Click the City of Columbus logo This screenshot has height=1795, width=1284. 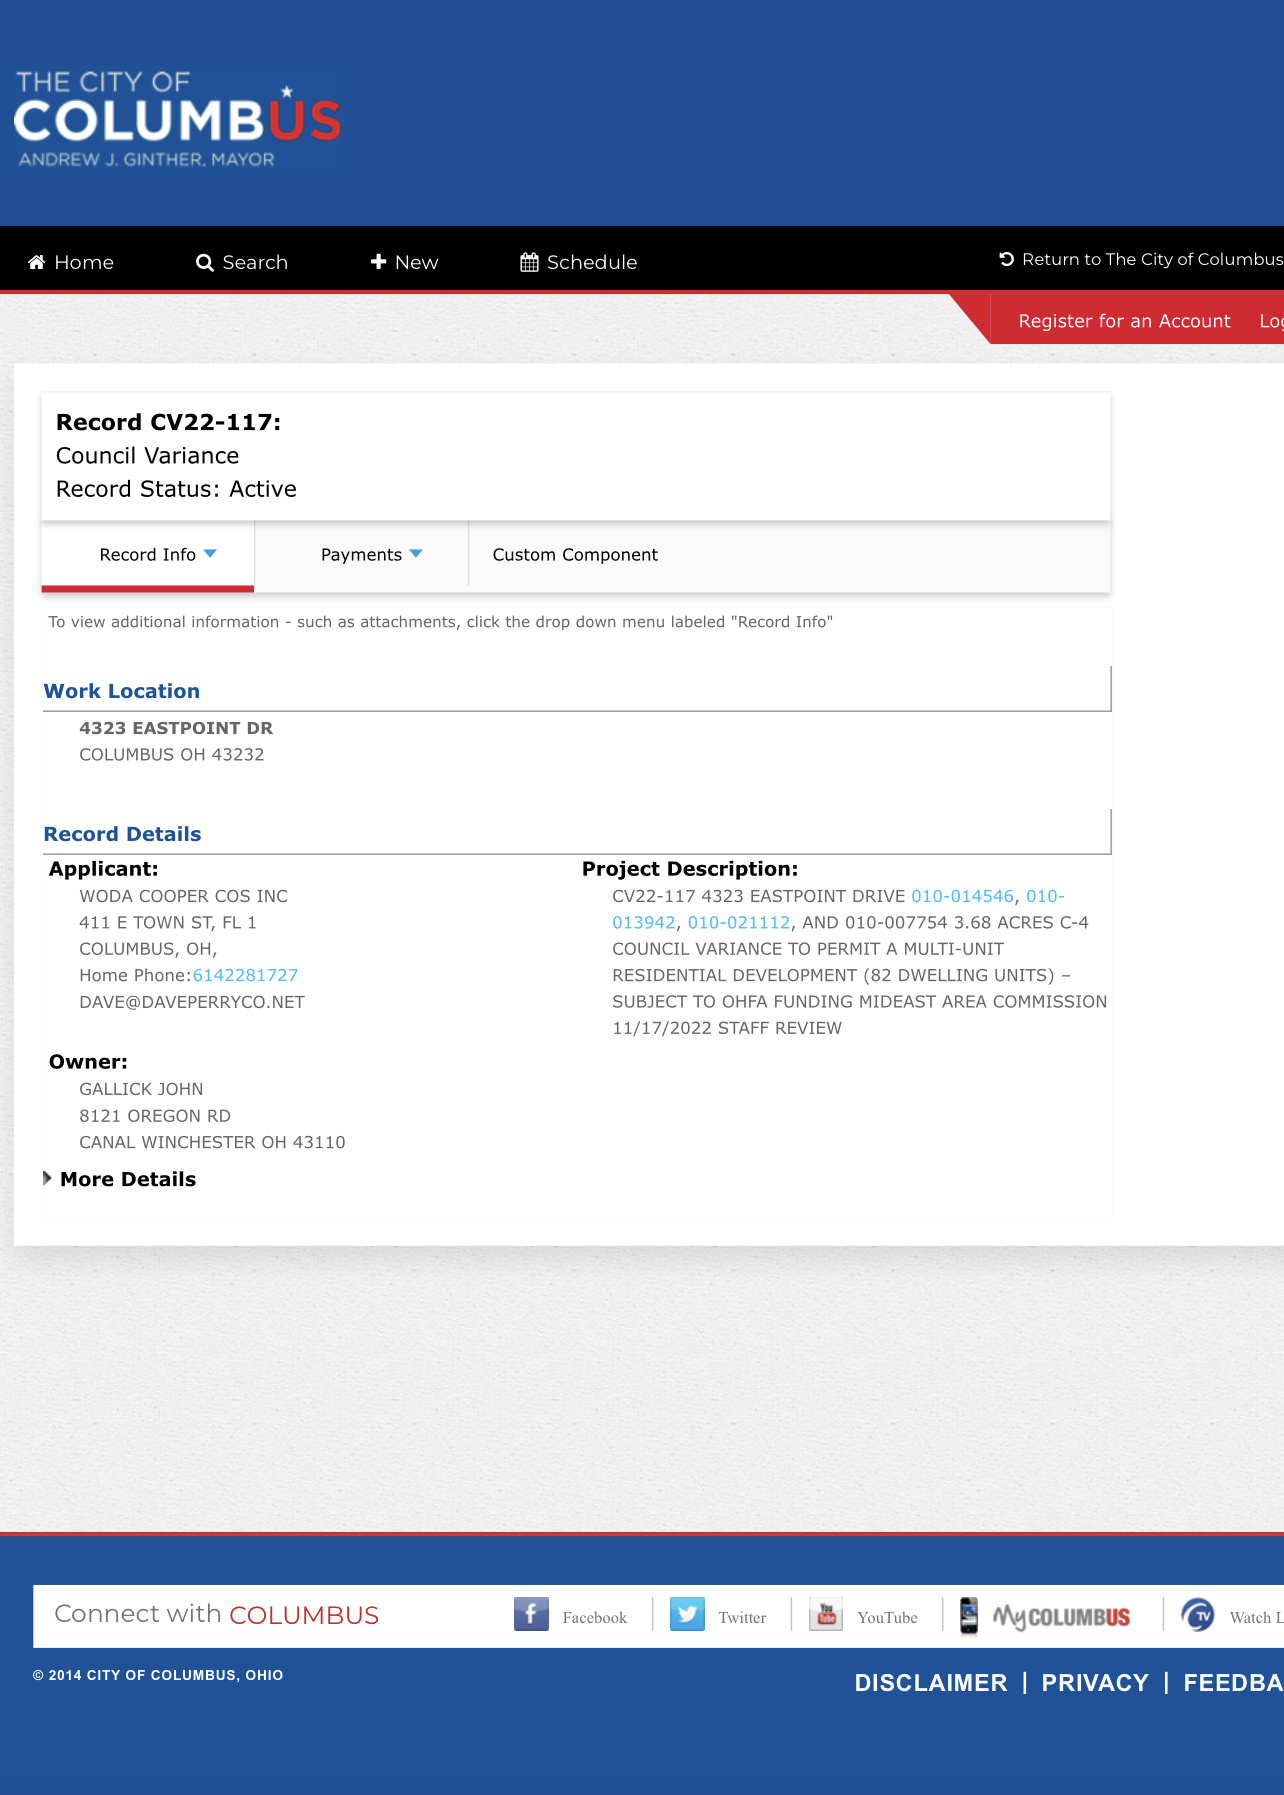point(178,118)
